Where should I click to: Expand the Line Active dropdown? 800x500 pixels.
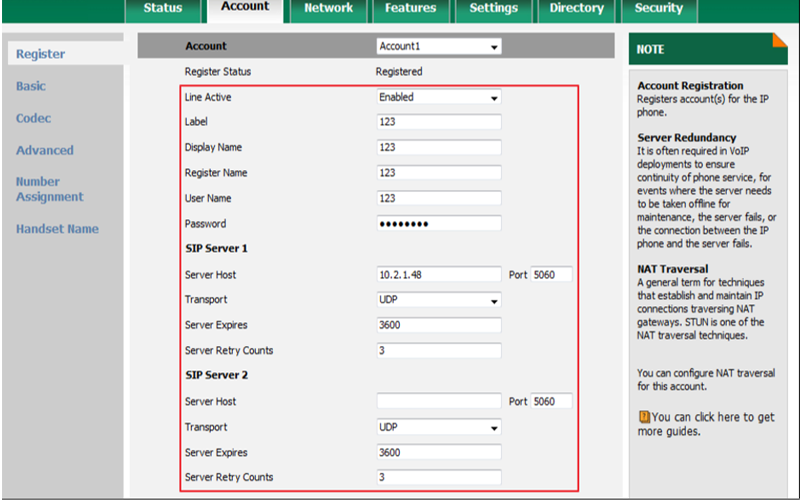click(439, 98)
